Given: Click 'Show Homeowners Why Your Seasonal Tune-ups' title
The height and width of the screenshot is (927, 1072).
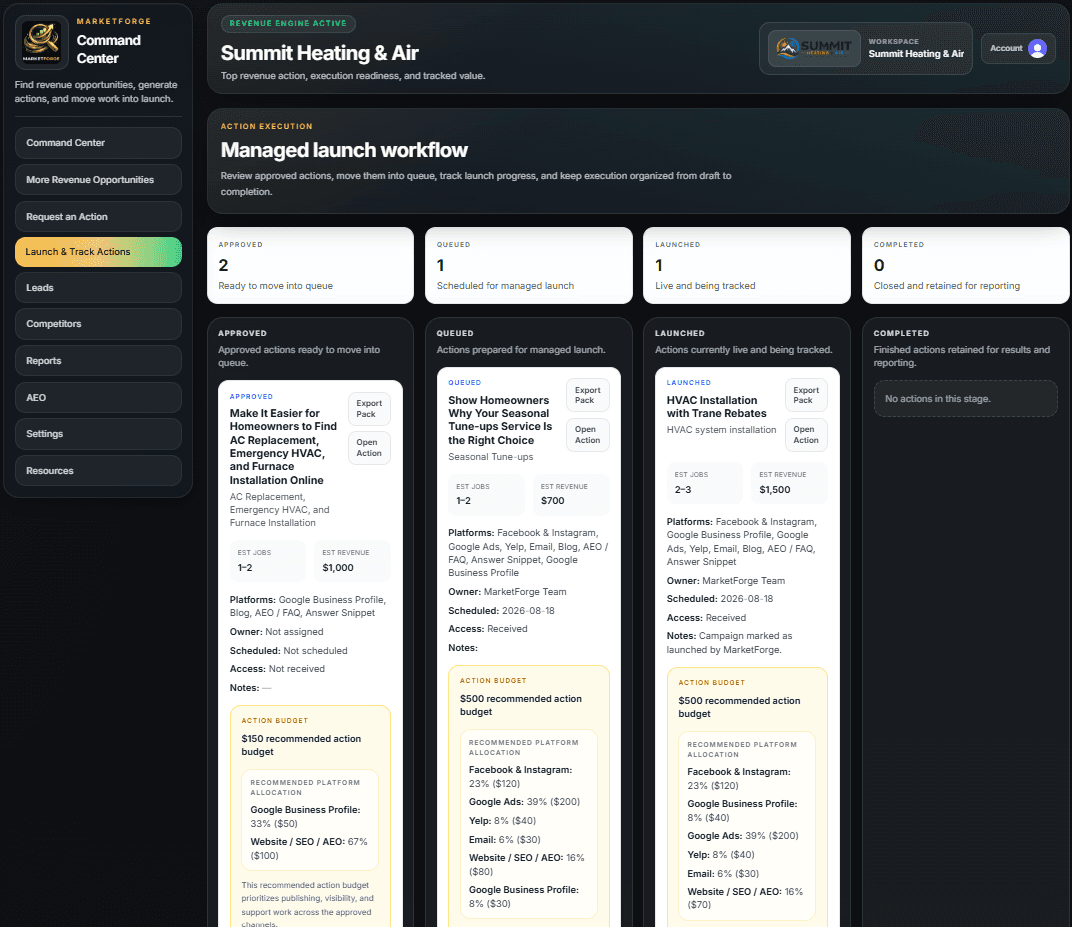Looking at the screenshot, I should tap(500, 420).
